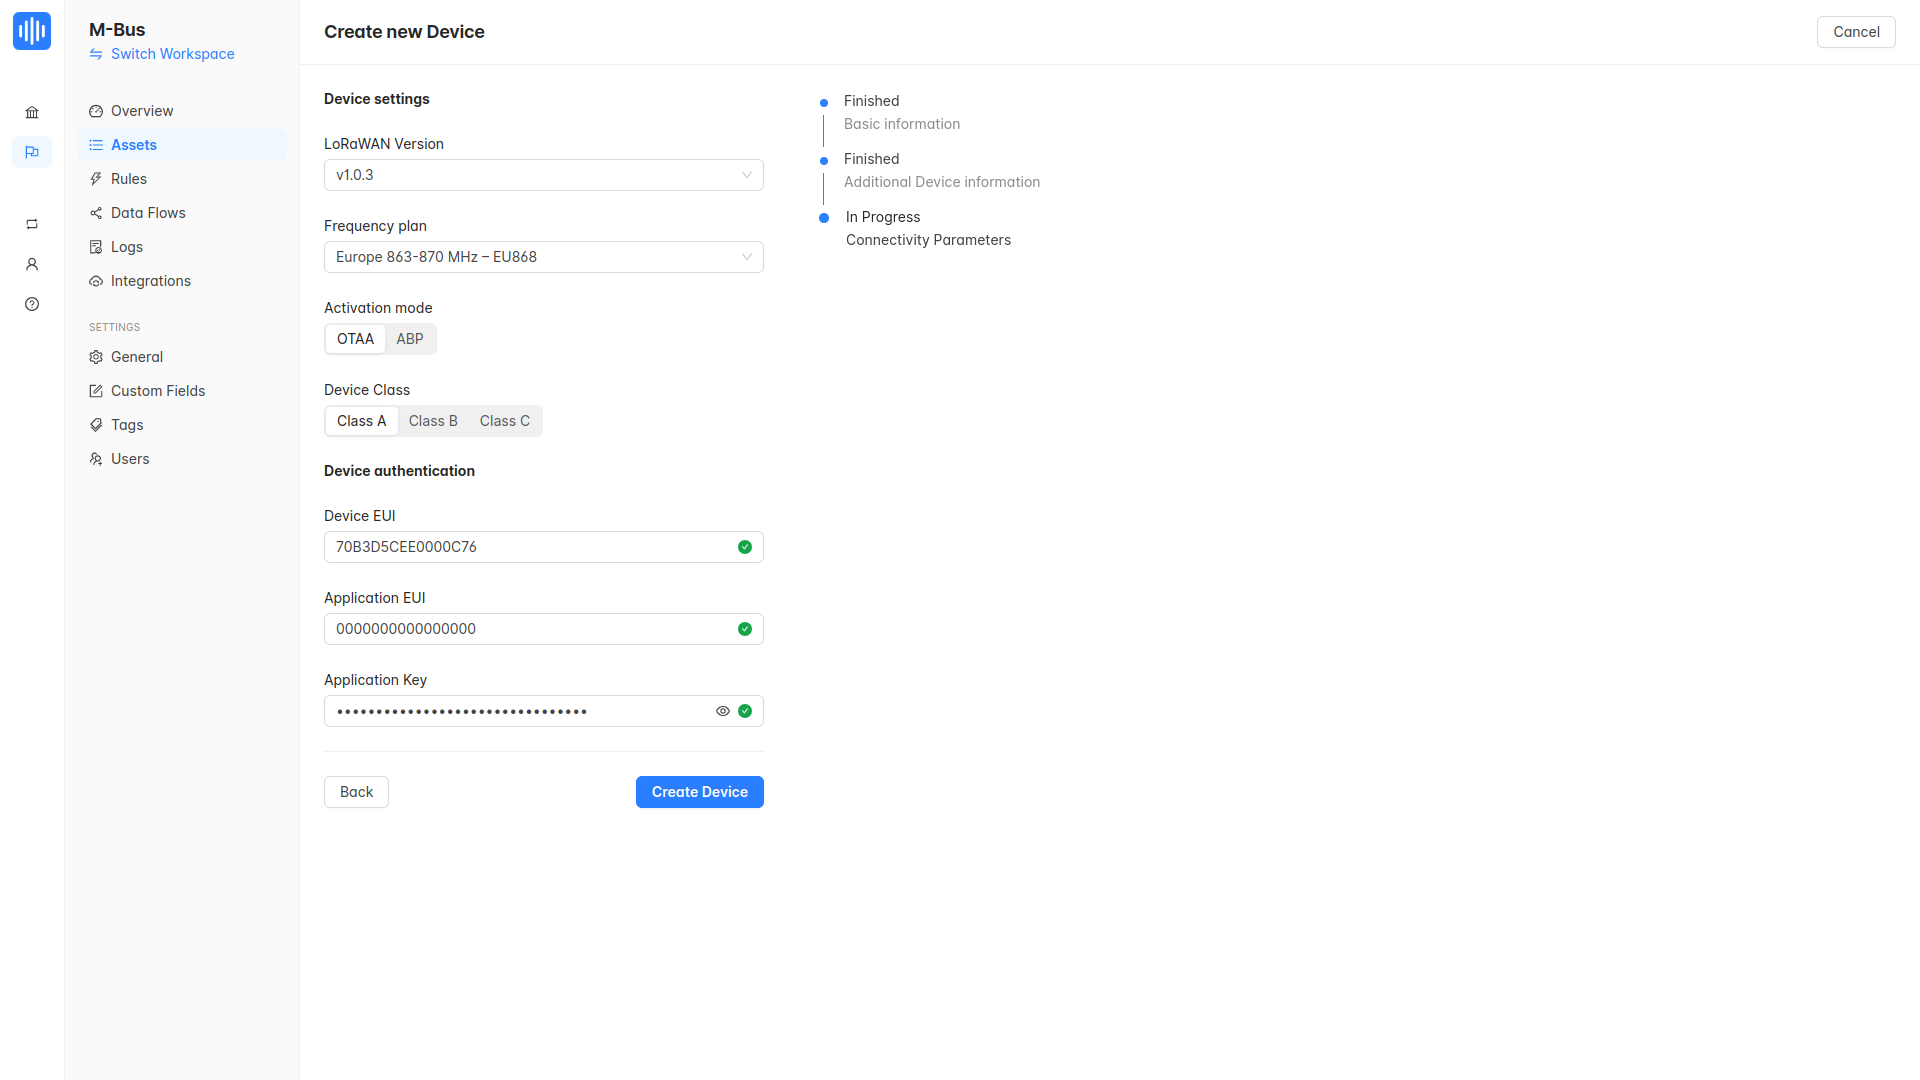
Task: Open the organization building icon in rail
Action: coord(32,113)
